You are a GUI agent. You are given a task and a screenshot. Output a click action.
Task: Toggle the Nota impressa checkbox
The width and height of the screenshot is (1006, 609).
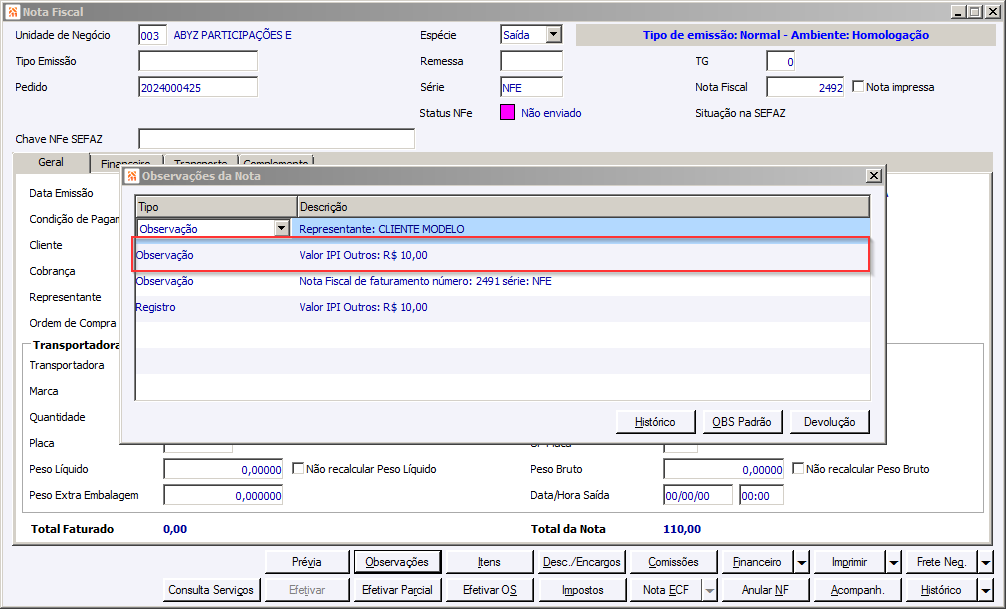(858, 87)
